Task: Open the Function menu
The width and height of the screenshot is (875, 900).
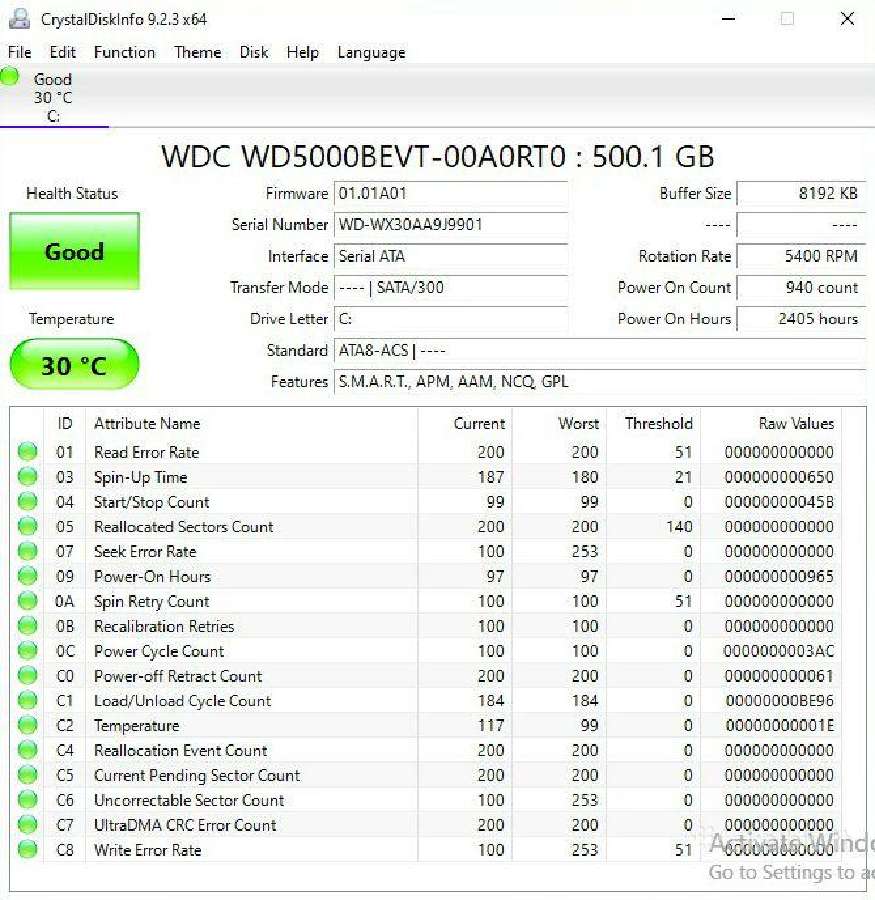Action: coord(125,52)
